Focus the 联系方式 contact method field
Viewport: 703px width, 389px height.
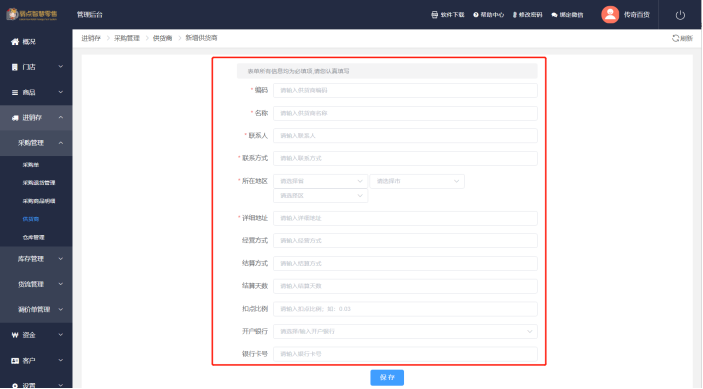click(x=405, y=159)
